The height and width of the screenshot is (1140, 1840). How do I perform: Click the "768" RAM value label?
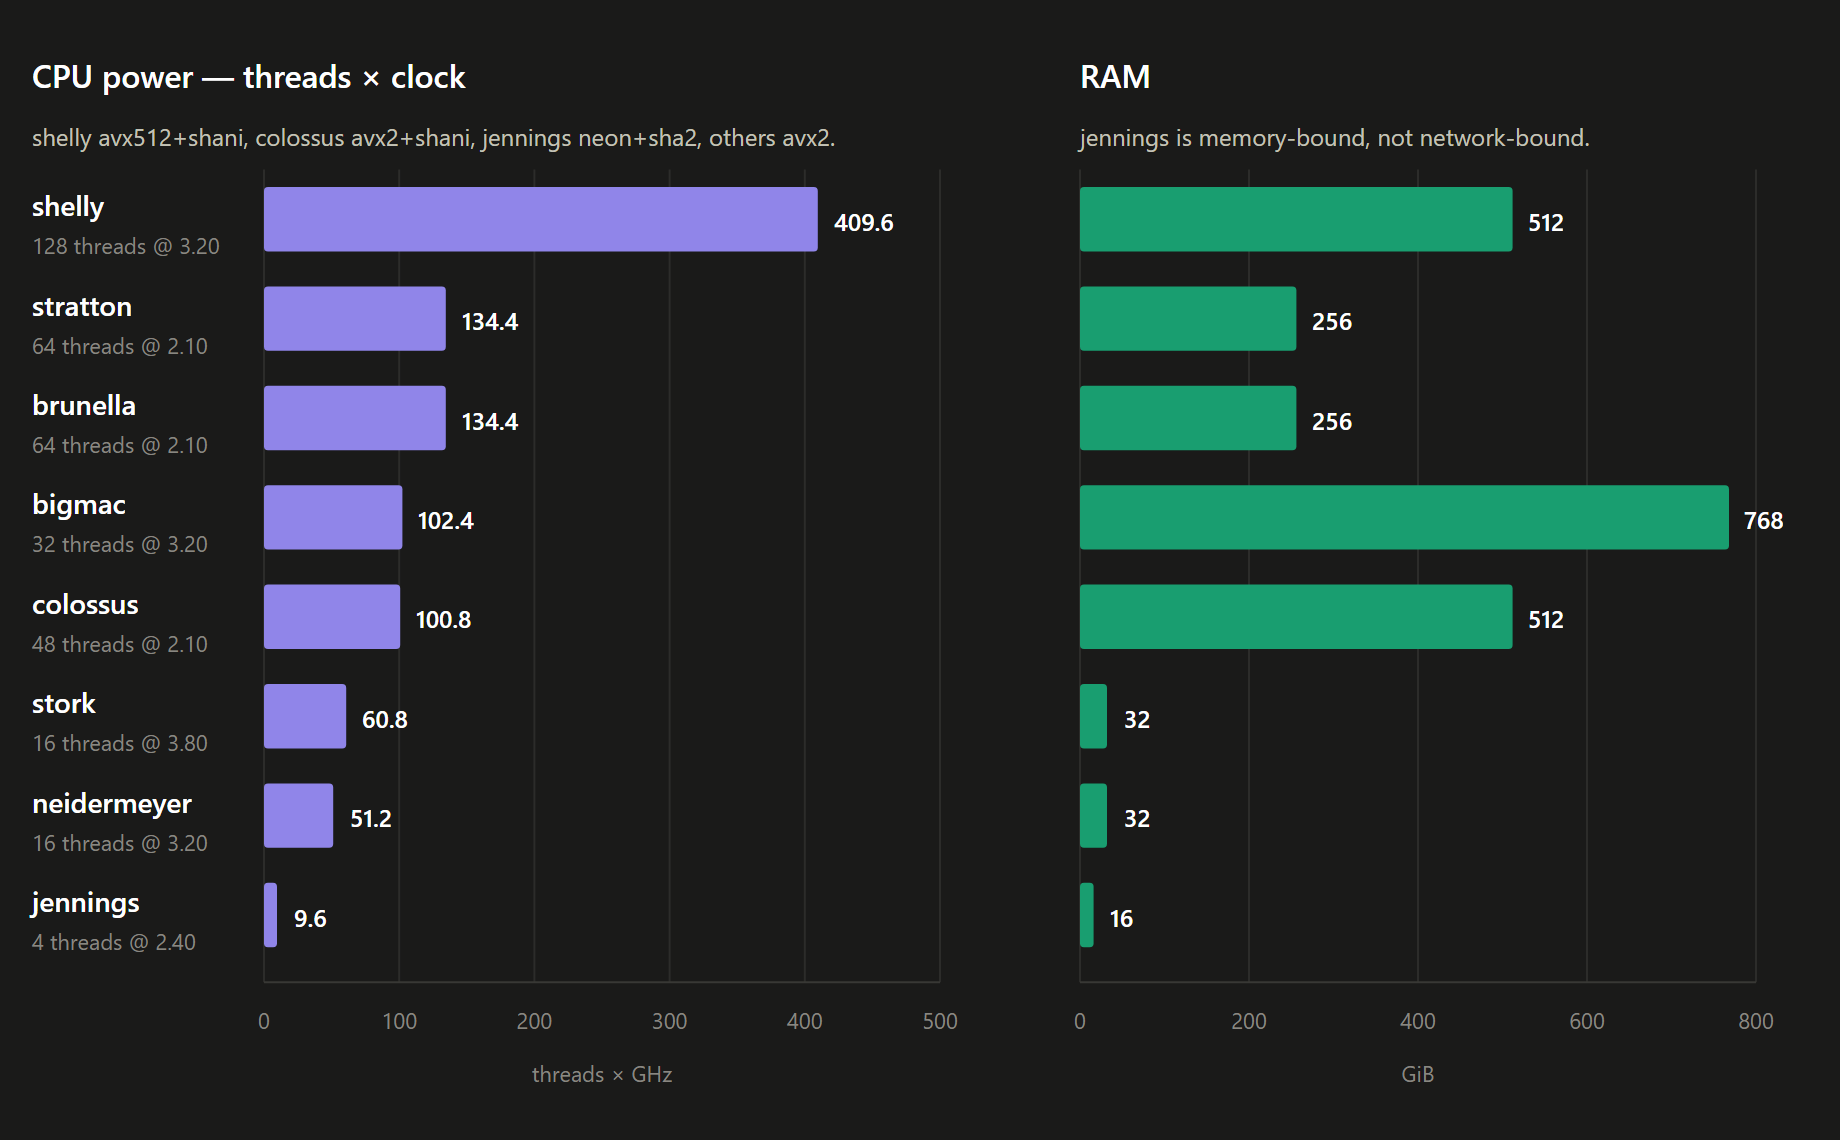(x=1764, y=521)
